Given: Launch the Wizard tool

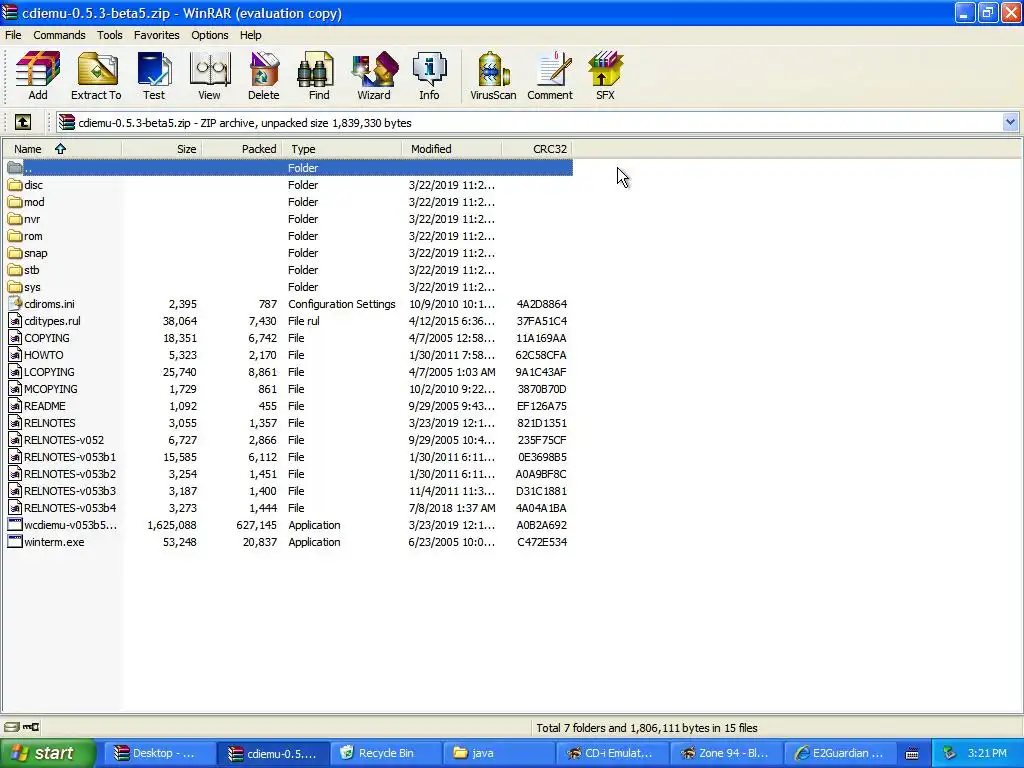Looking at the screenshot, I should coord(374,75).
